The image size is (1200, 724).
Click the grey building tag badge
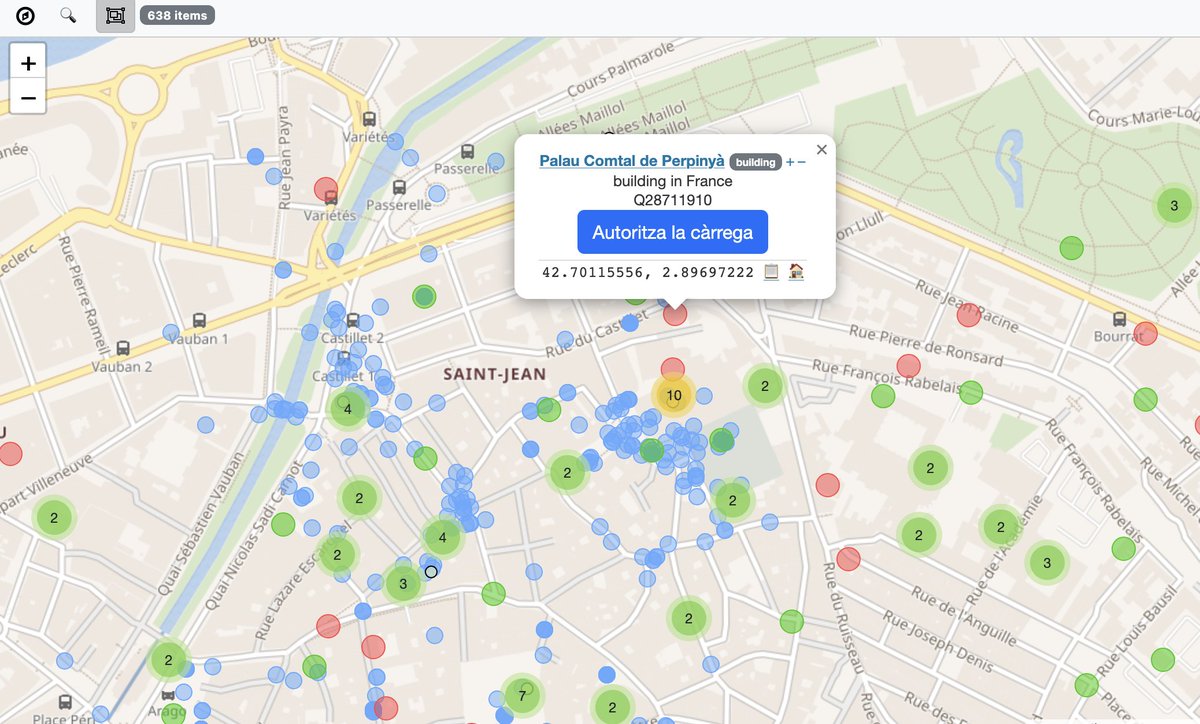(x=756, y=162)
